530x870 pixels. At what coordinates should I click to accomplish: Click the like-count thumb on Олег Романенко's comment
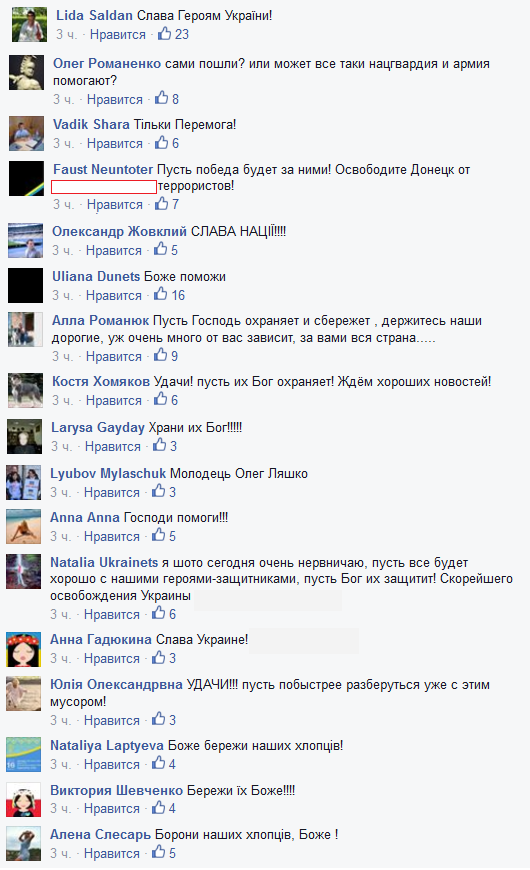[161, 99]
